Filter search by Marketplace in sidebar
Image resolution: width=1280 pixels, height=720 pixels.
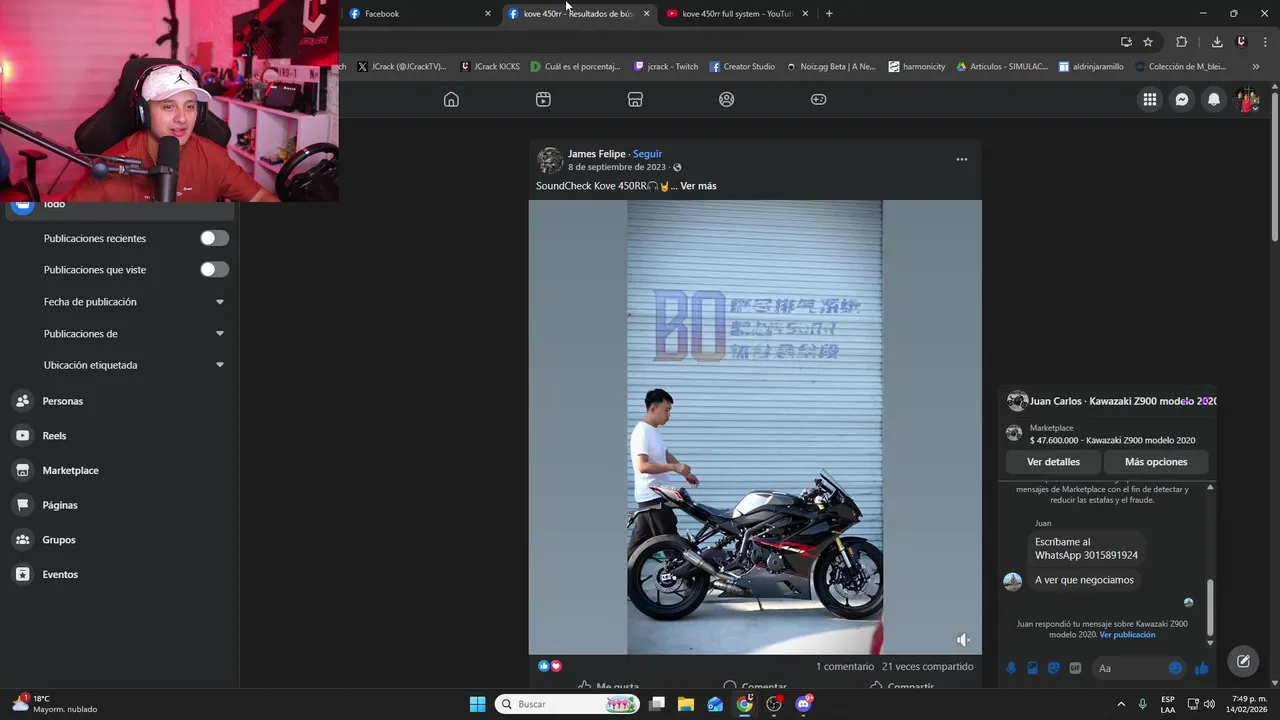[70, 470]
